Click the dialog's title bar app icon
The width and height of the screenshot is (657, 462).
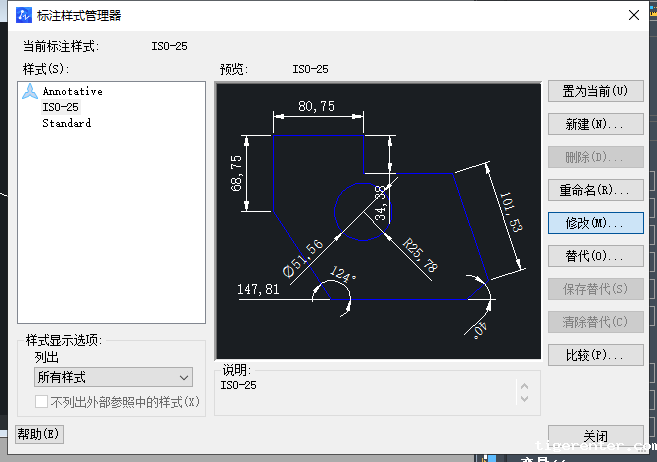tap(24, 14)
